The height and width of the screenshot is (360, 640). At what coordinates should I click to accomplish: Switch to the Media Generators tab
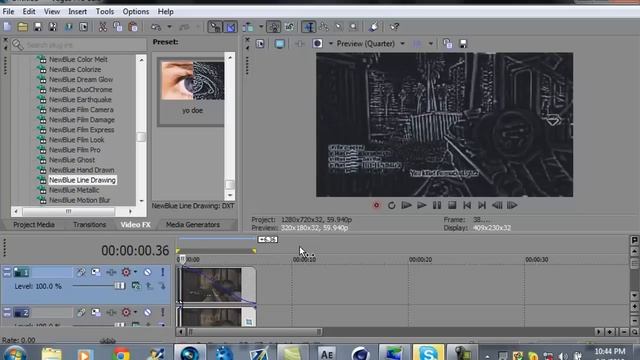click(193, 224)
